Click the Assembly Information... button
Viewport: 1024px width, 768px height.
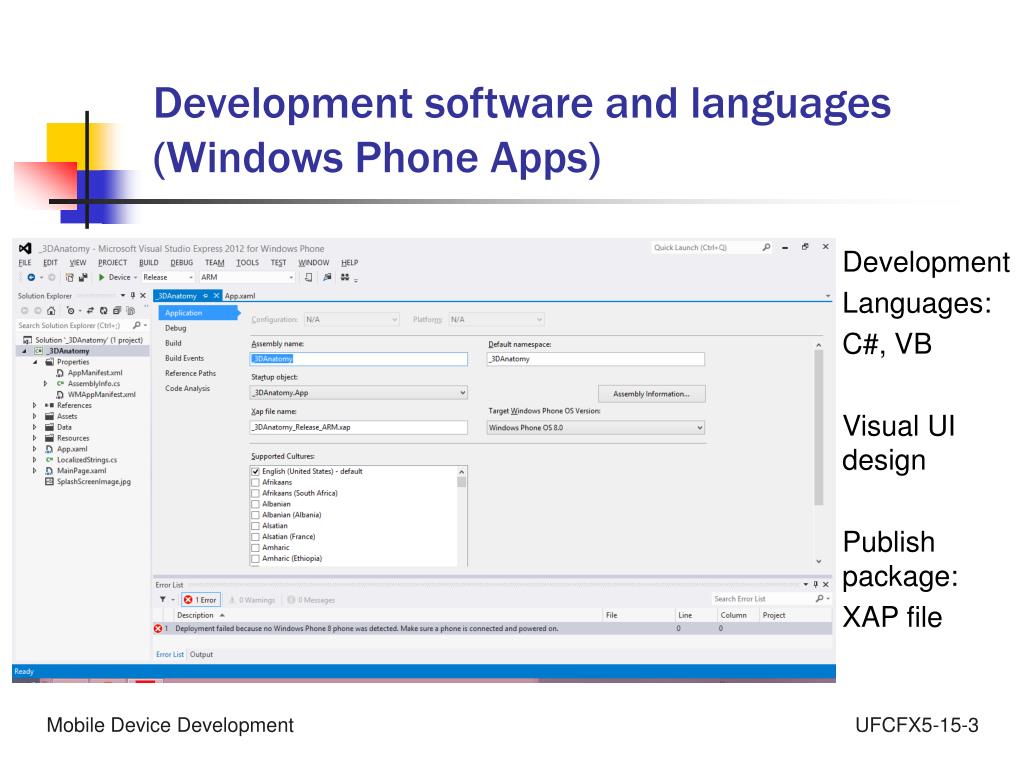652,394
